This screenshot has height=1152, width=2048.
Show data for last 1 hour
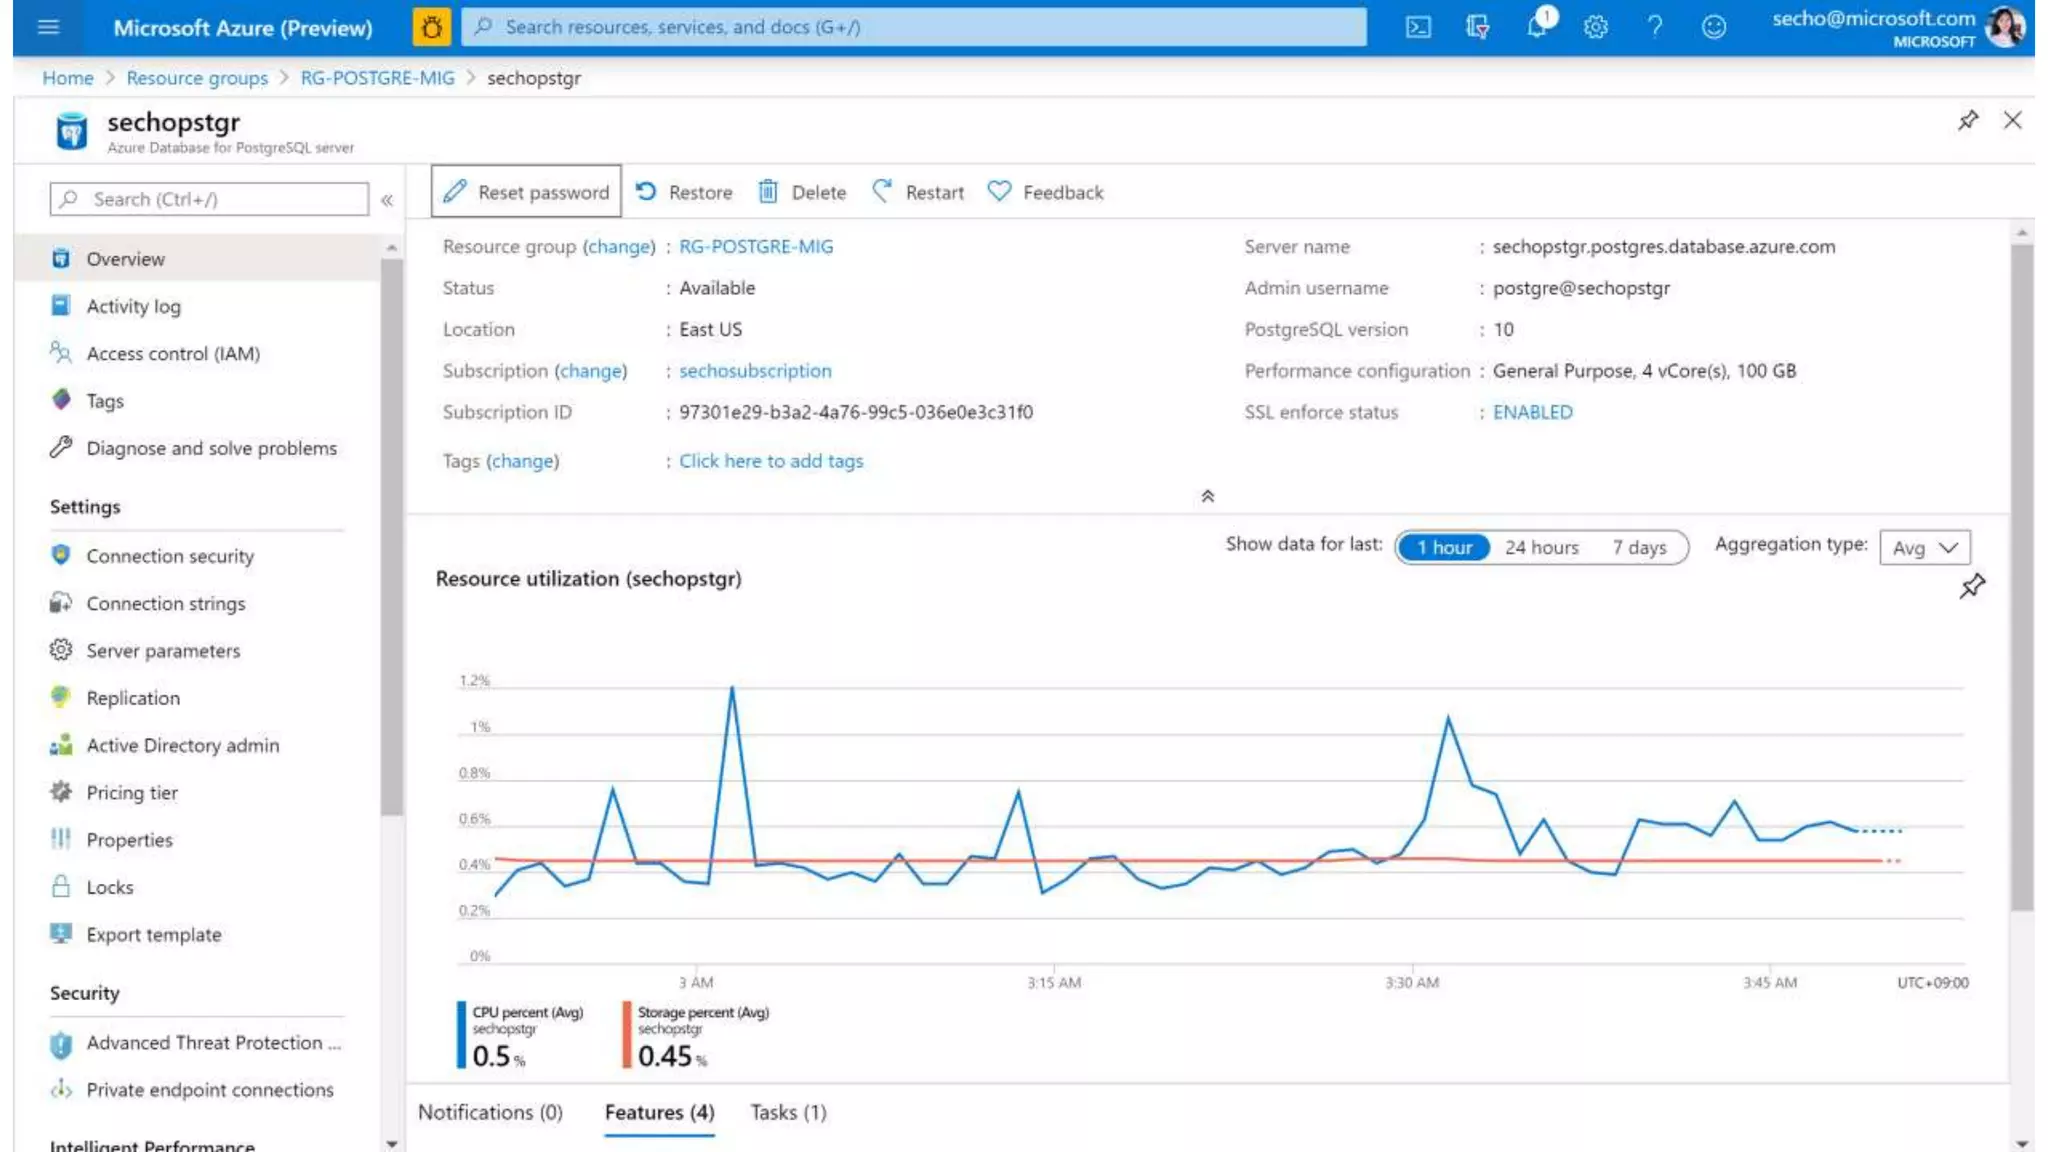(x=1444, y=547)
